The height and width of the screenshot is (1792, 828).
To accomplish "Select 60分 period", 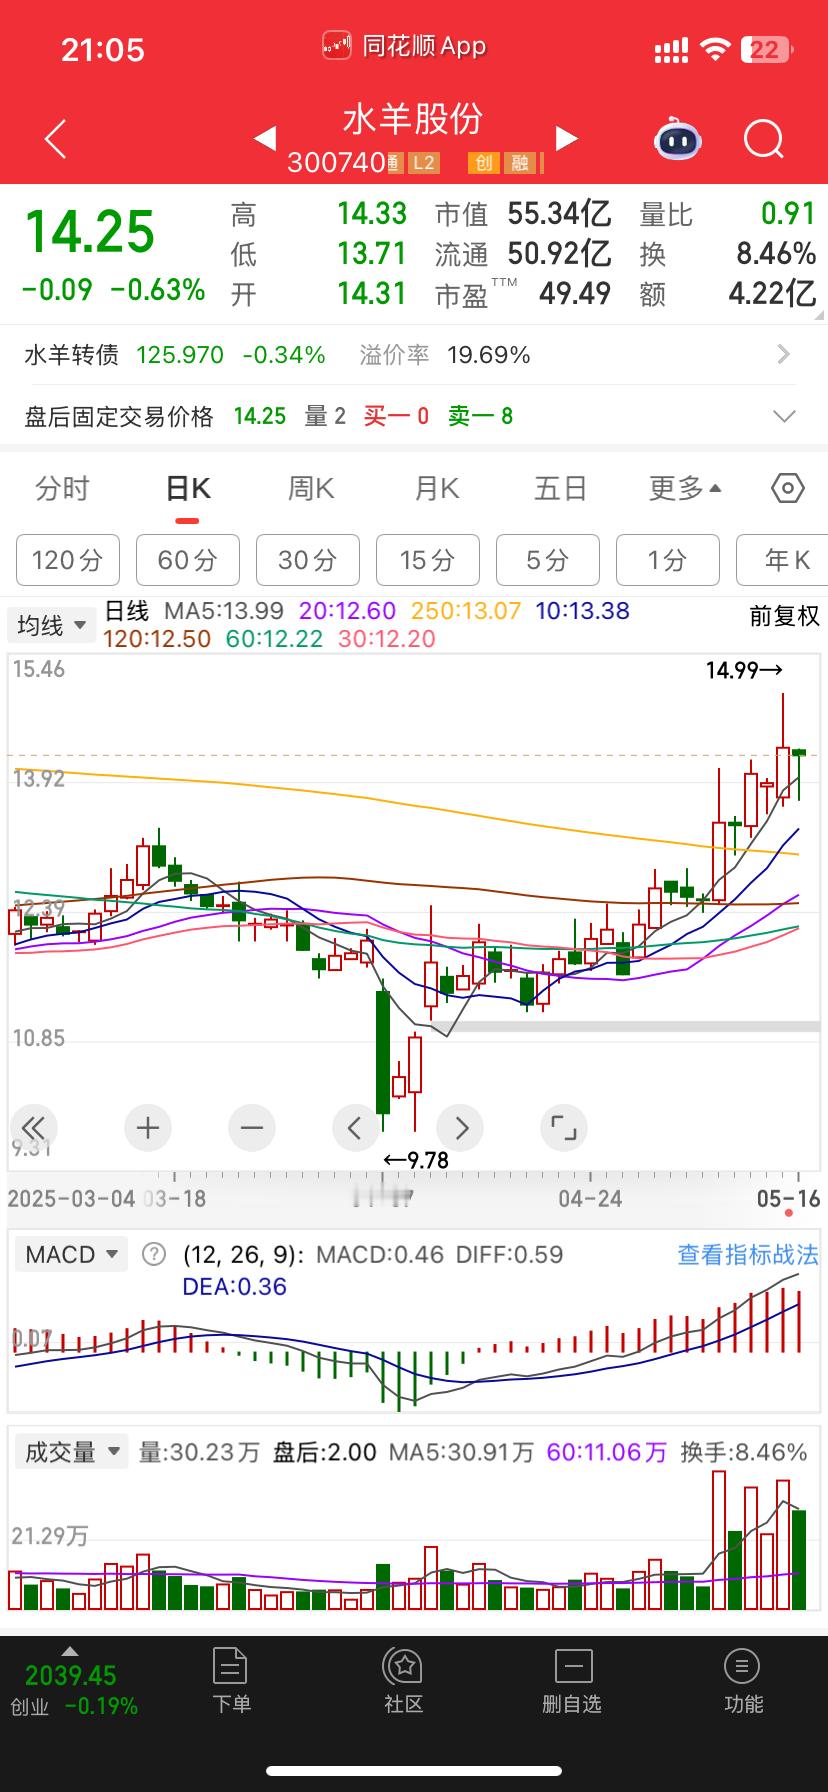I will 187,560.
